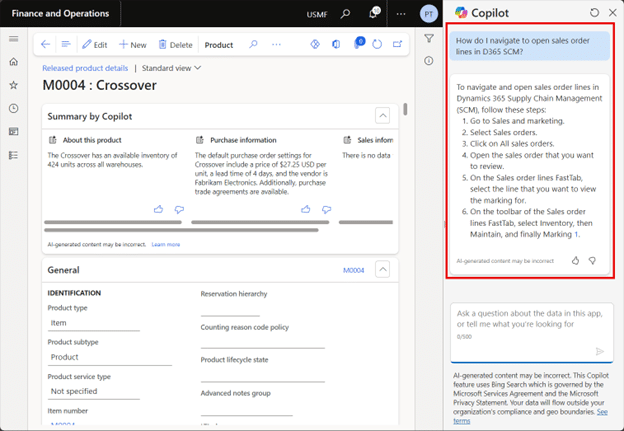Click the Product type field
Image resolution: width=624 pixels, height=431 pixels.
click(x=94, y=323)
